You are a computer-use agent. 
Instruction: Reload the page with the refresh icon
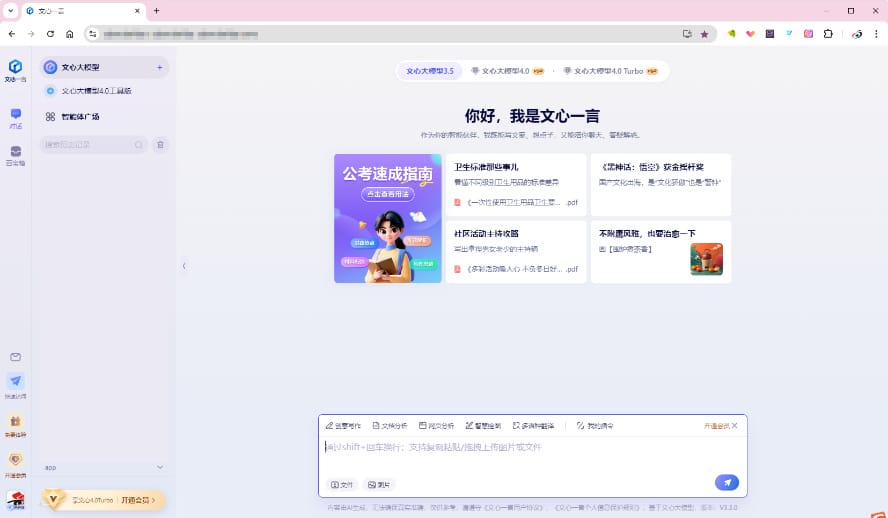pos(50,34)
